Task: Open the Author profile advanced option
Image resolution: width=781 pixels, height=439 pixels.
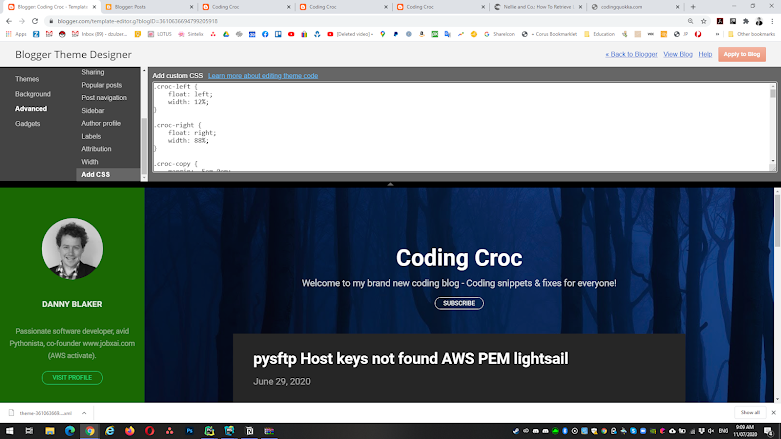Action: [x=101, y=124]
